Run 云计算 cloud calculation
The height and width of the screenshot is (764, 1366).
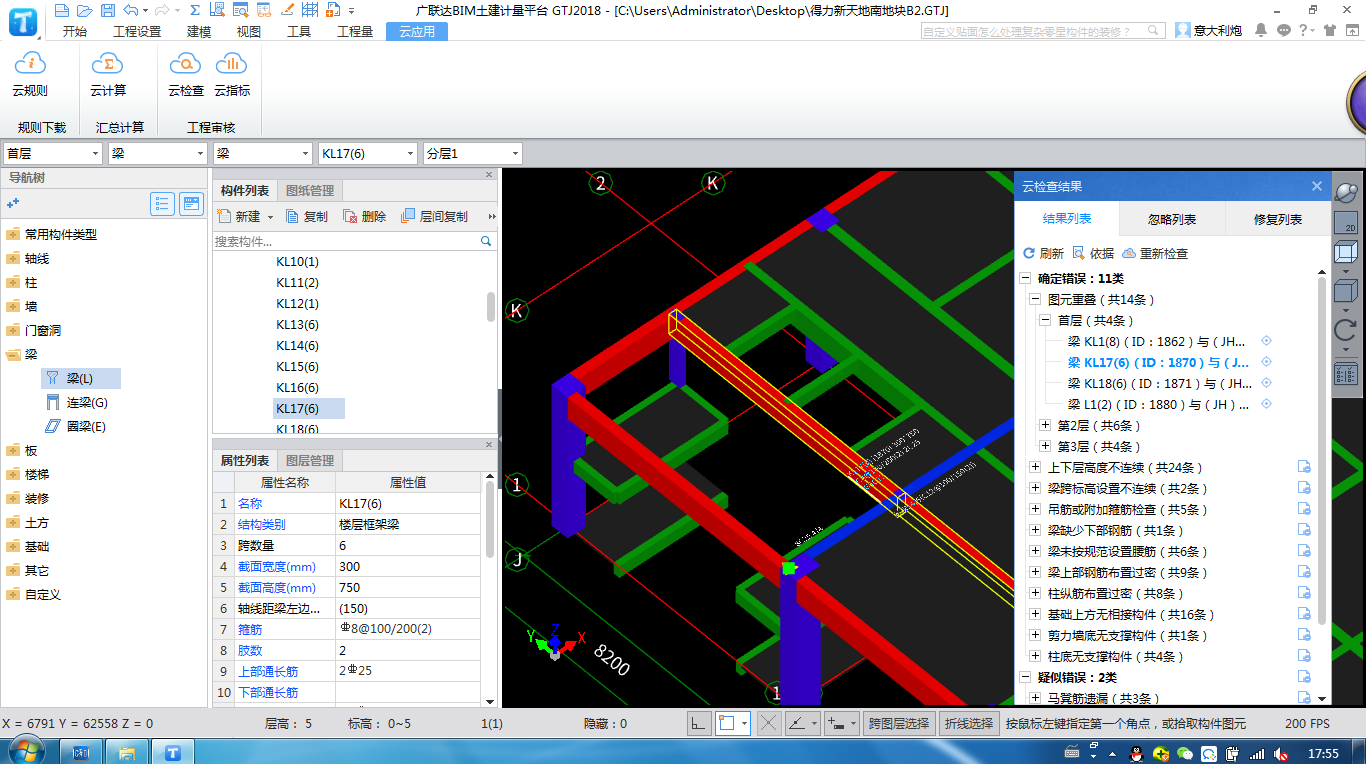click(x=108, y=75)
